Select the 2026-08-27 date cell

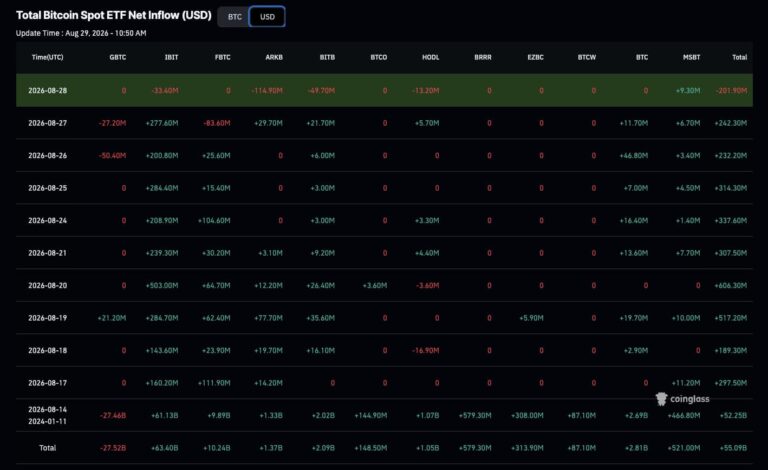48,123
